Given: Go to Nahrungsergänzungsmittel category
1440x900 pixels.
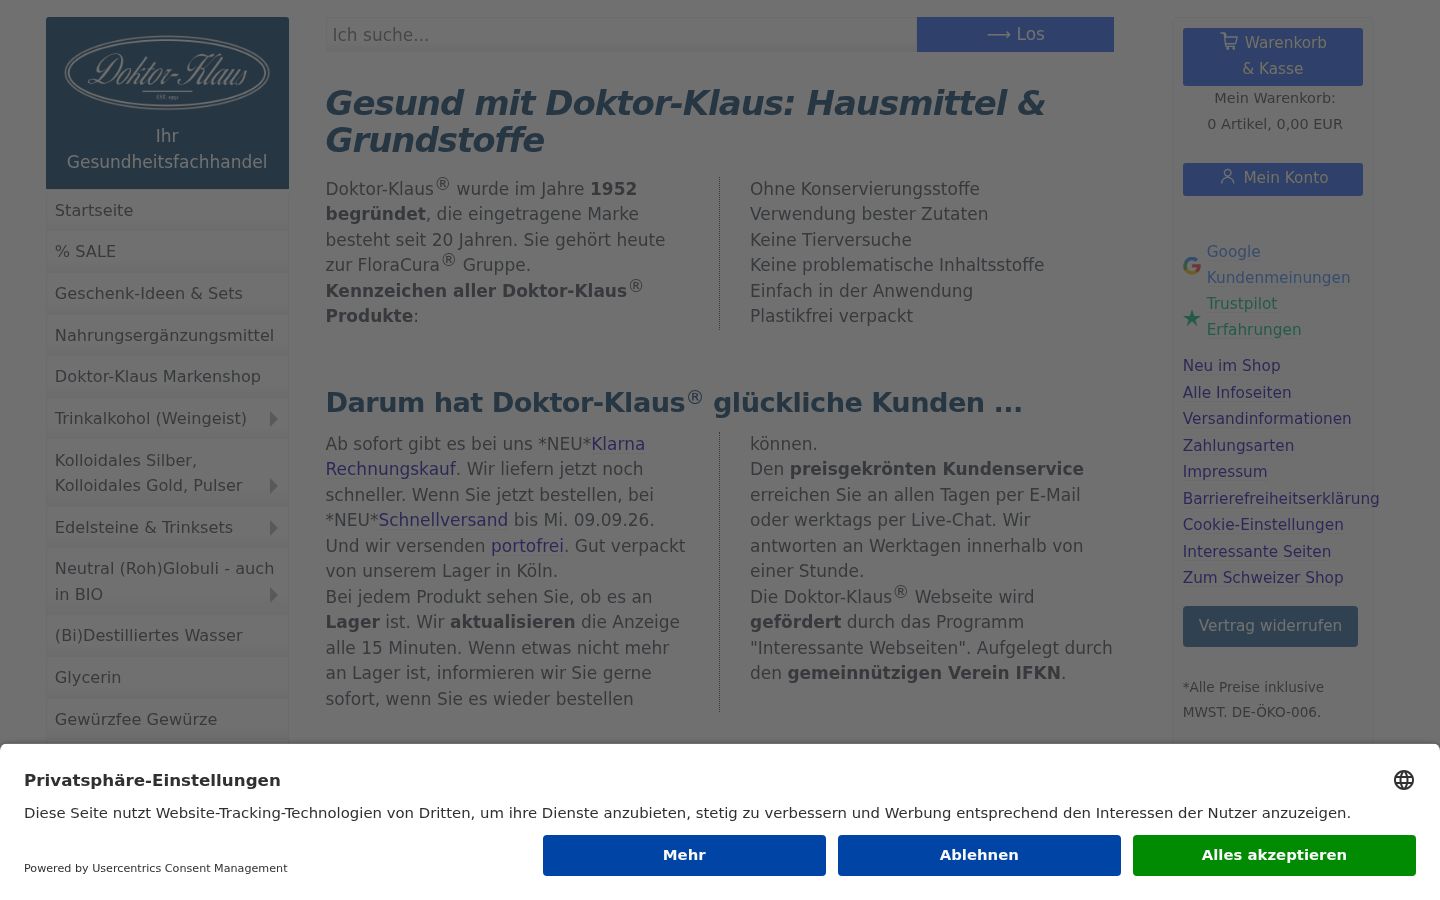Looking at the screenshot, I should point(167,336).
